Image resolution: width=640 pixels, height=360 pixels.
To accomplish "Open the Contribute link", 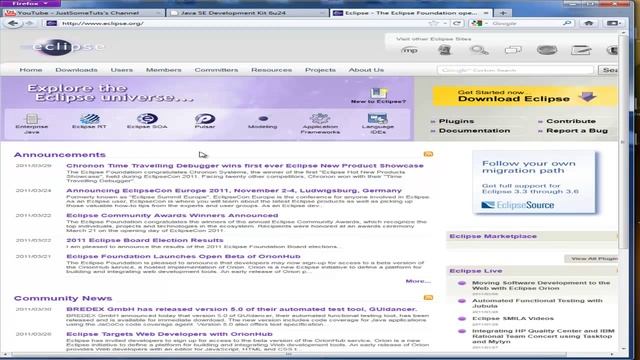I will 571,121.
